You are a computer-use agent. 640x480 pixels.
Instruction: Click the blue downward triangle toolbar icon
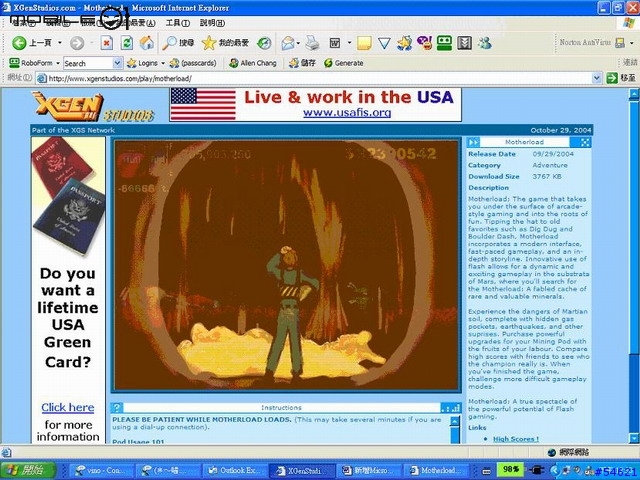point(384,43)
